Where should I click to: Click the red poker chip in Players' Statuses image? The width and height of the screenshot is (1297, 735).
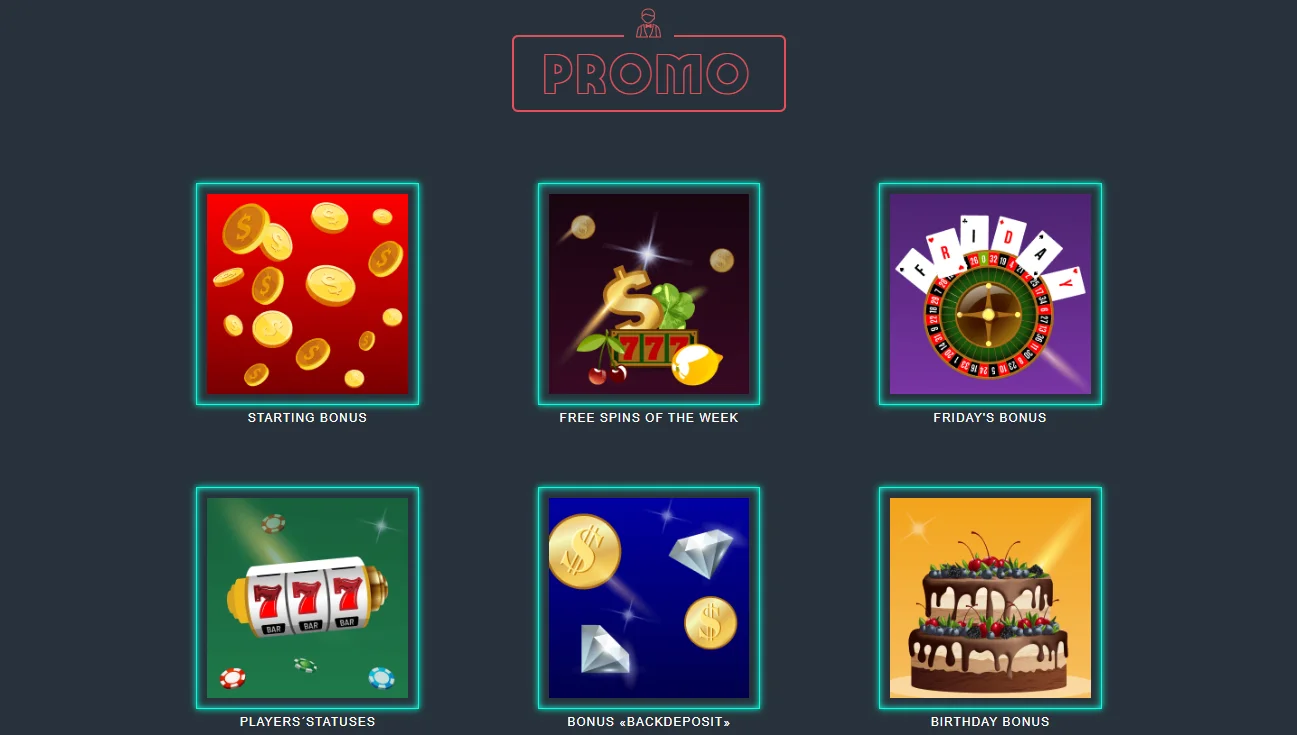point(233,678)
